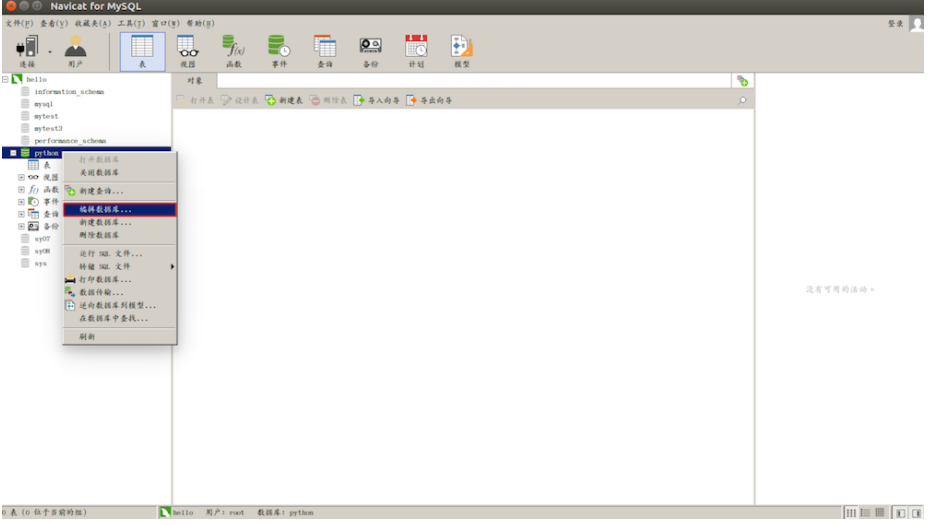Open the 事件 (Event) toolbar icon
This screenshot has height=525, width=932.
(x=279, y=51)
